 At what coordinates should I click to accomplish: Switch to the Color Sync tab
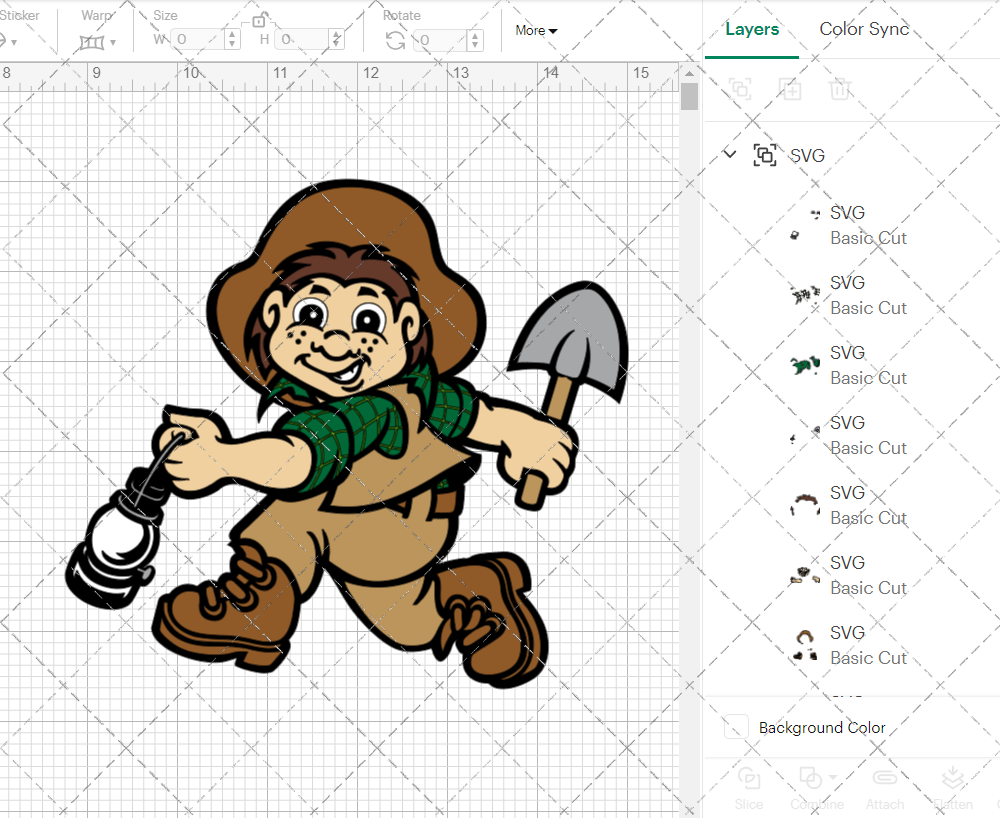coord(863,29)
